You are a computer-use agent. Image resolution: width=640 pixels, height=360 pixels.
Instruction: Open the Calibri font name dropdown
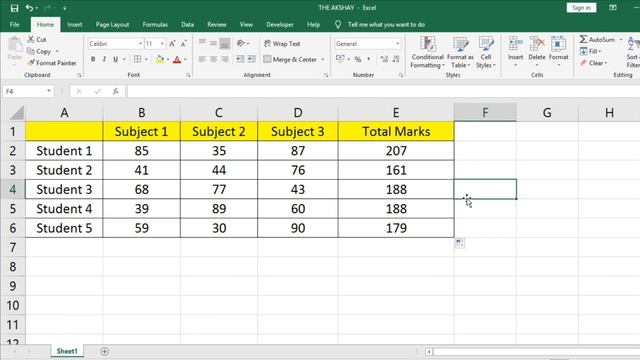tap(140, 44)
